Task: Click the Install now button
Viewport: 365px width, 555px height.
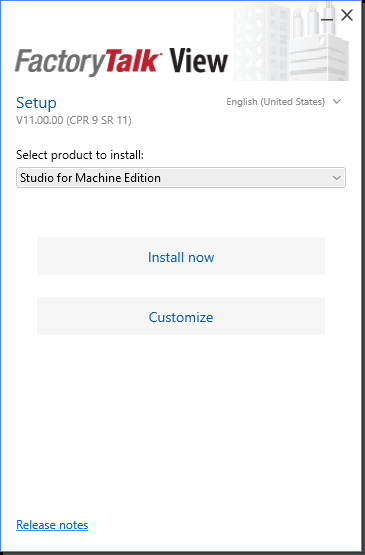Action: 181,256
